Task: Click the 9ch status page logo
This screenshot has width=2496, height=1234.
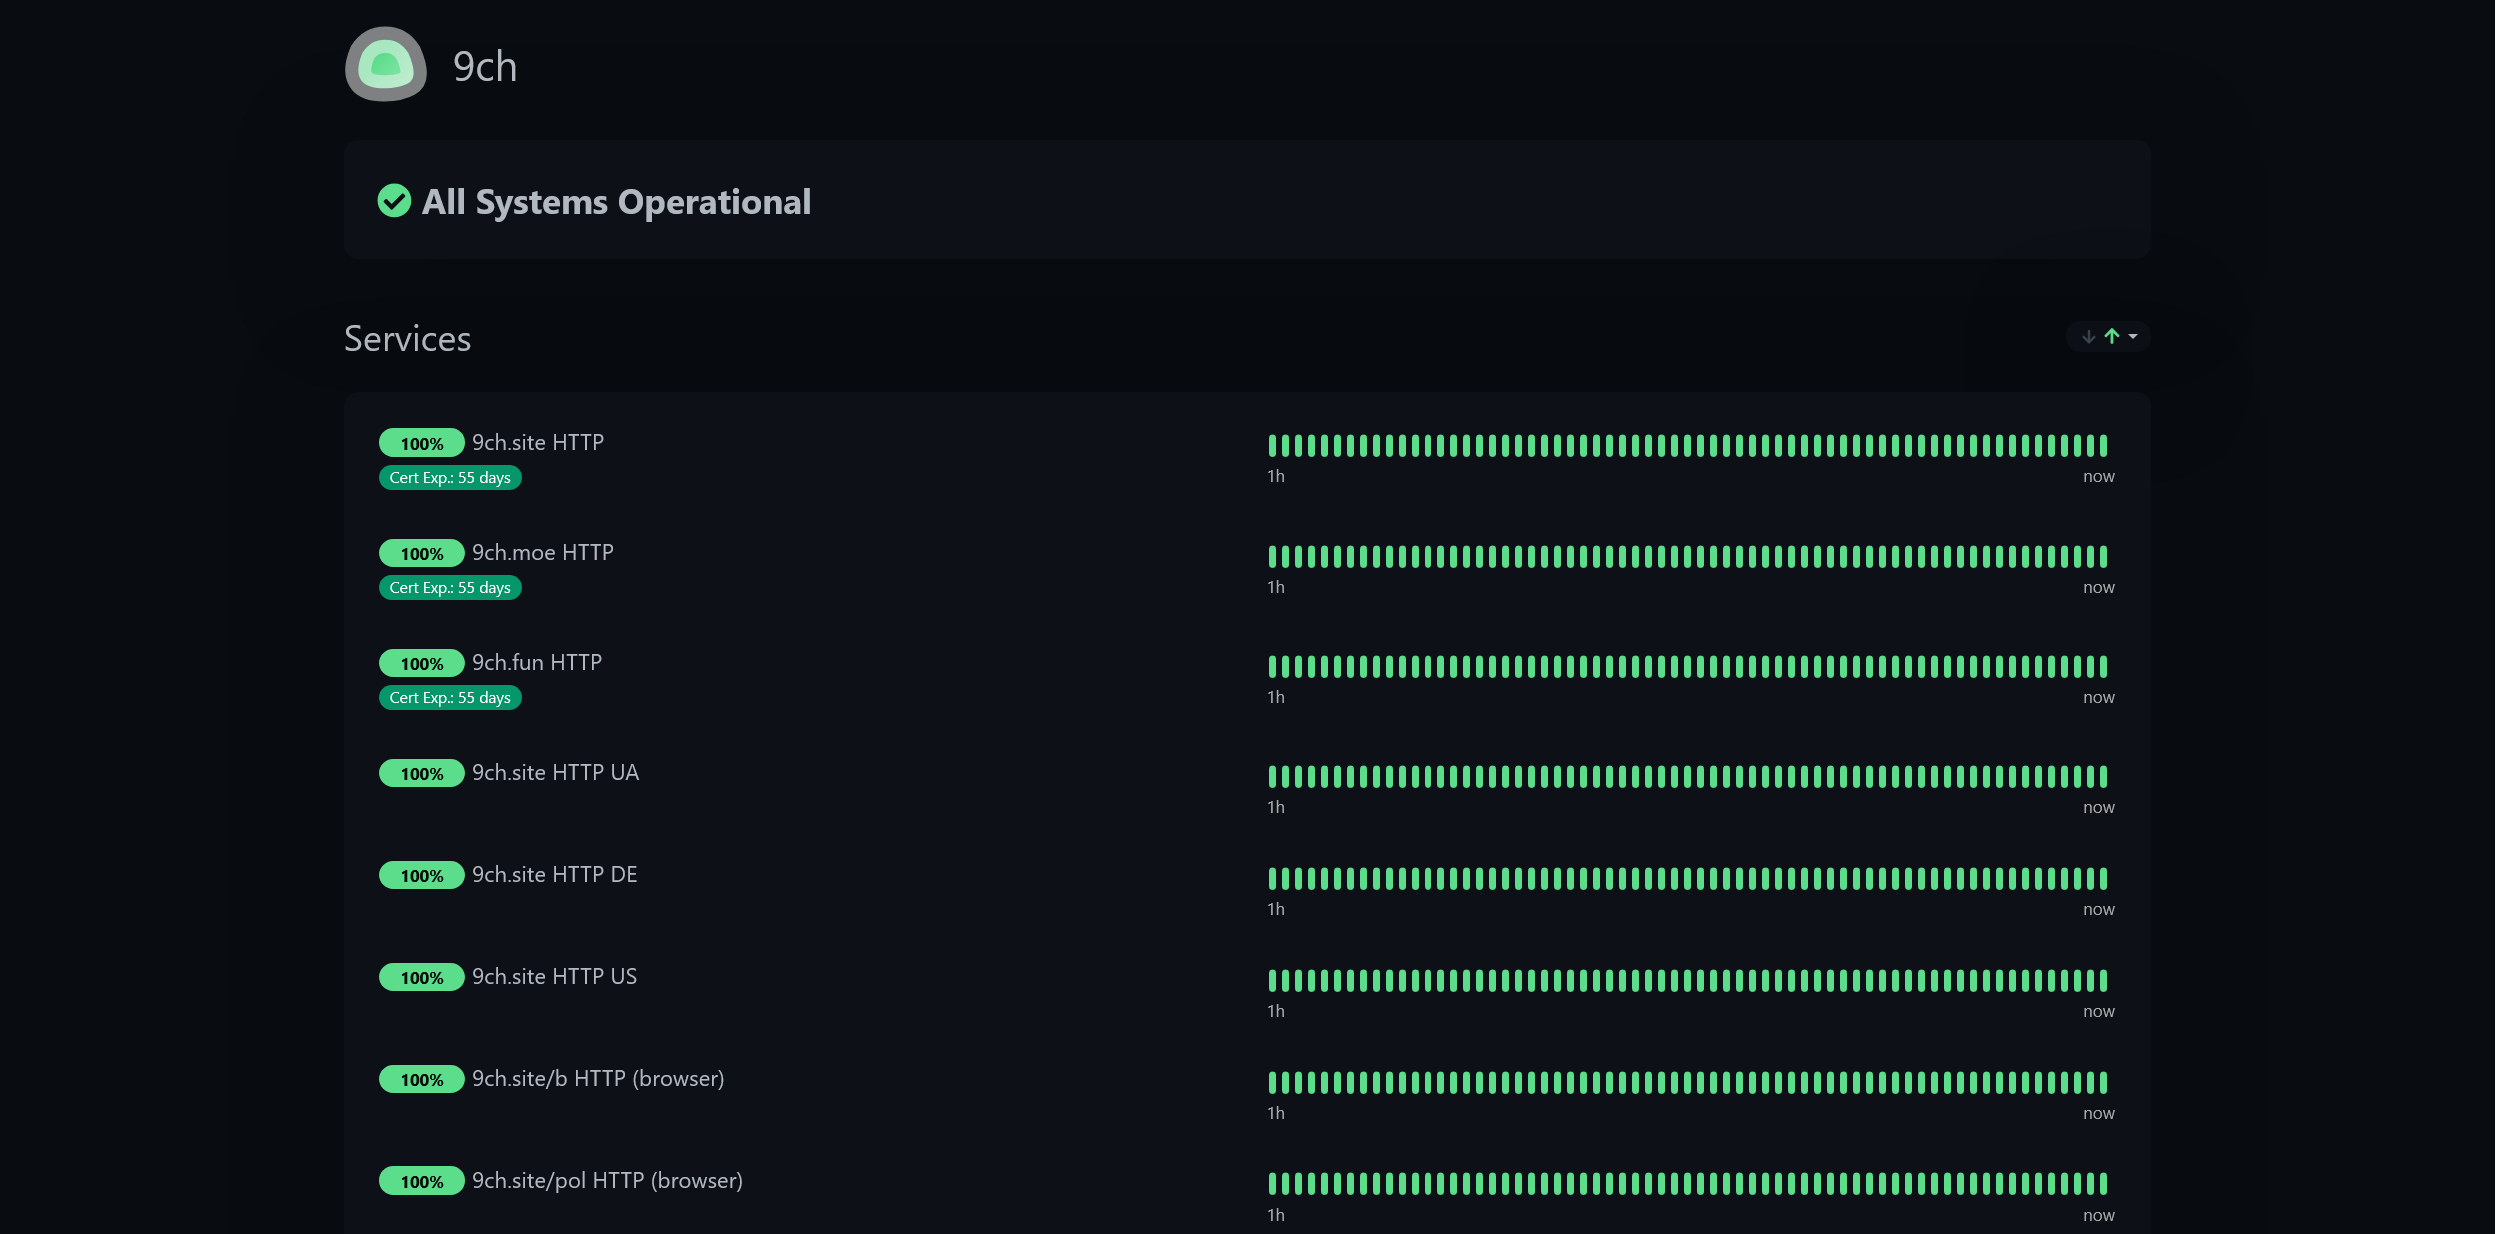Action: coord(386,65)
